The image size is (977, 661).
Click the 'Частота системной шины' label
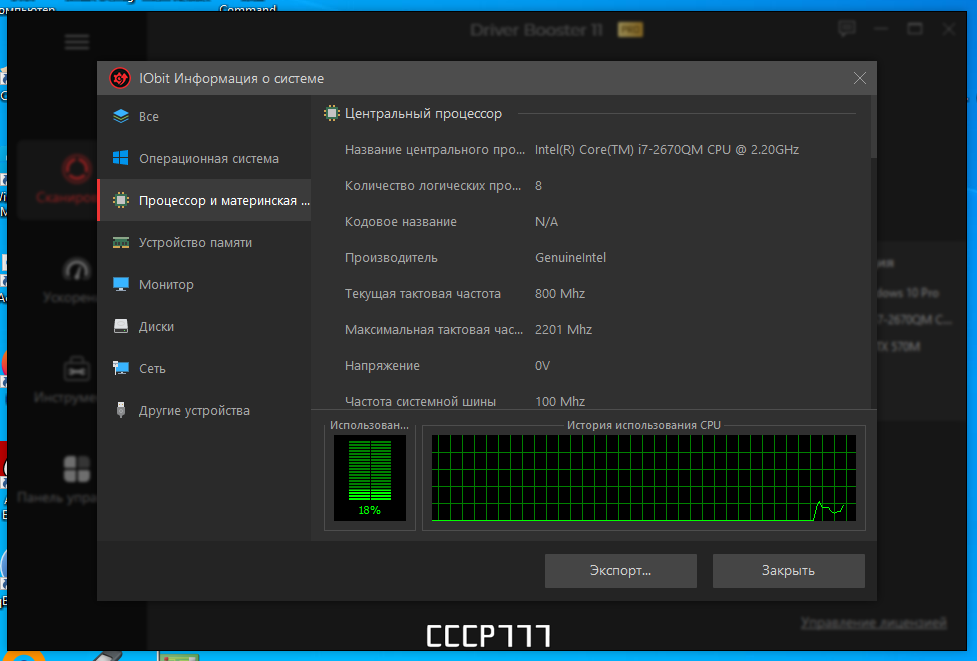pyautogui.click(x=420, y=402)
